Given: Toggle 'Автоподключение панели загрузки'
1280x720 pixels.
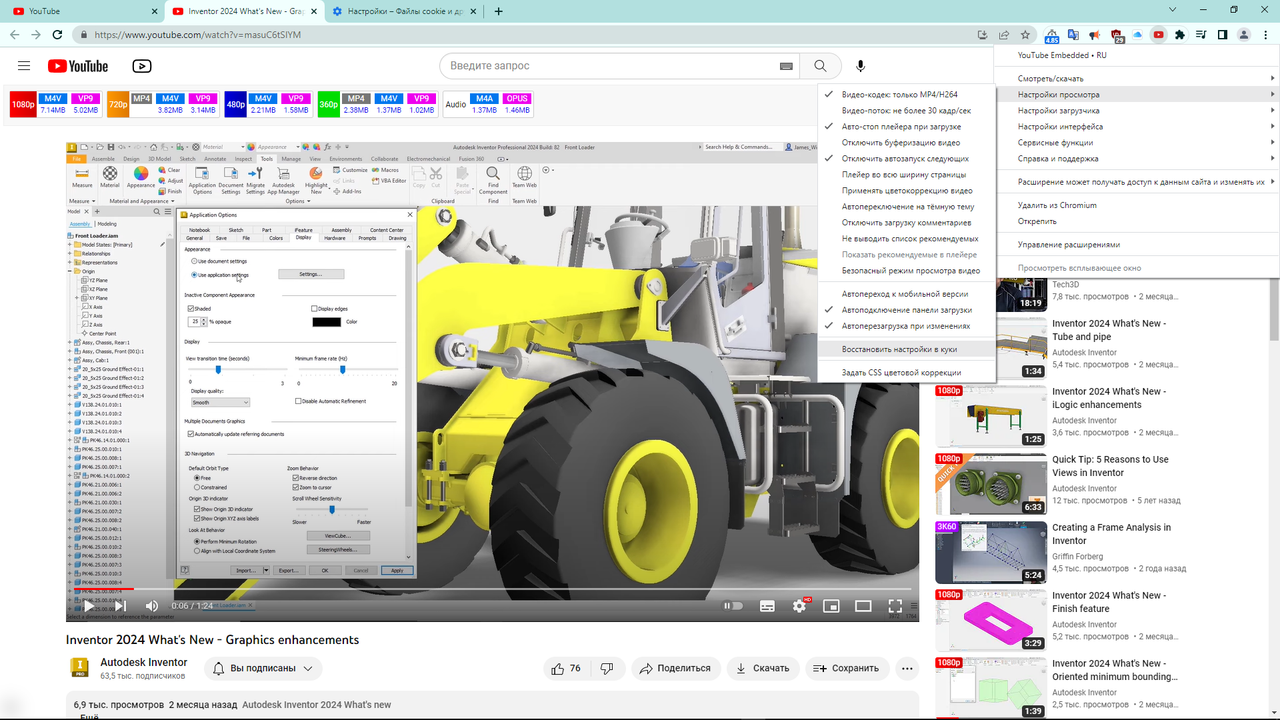Looking at the screenshot, I should click(907, 310).
